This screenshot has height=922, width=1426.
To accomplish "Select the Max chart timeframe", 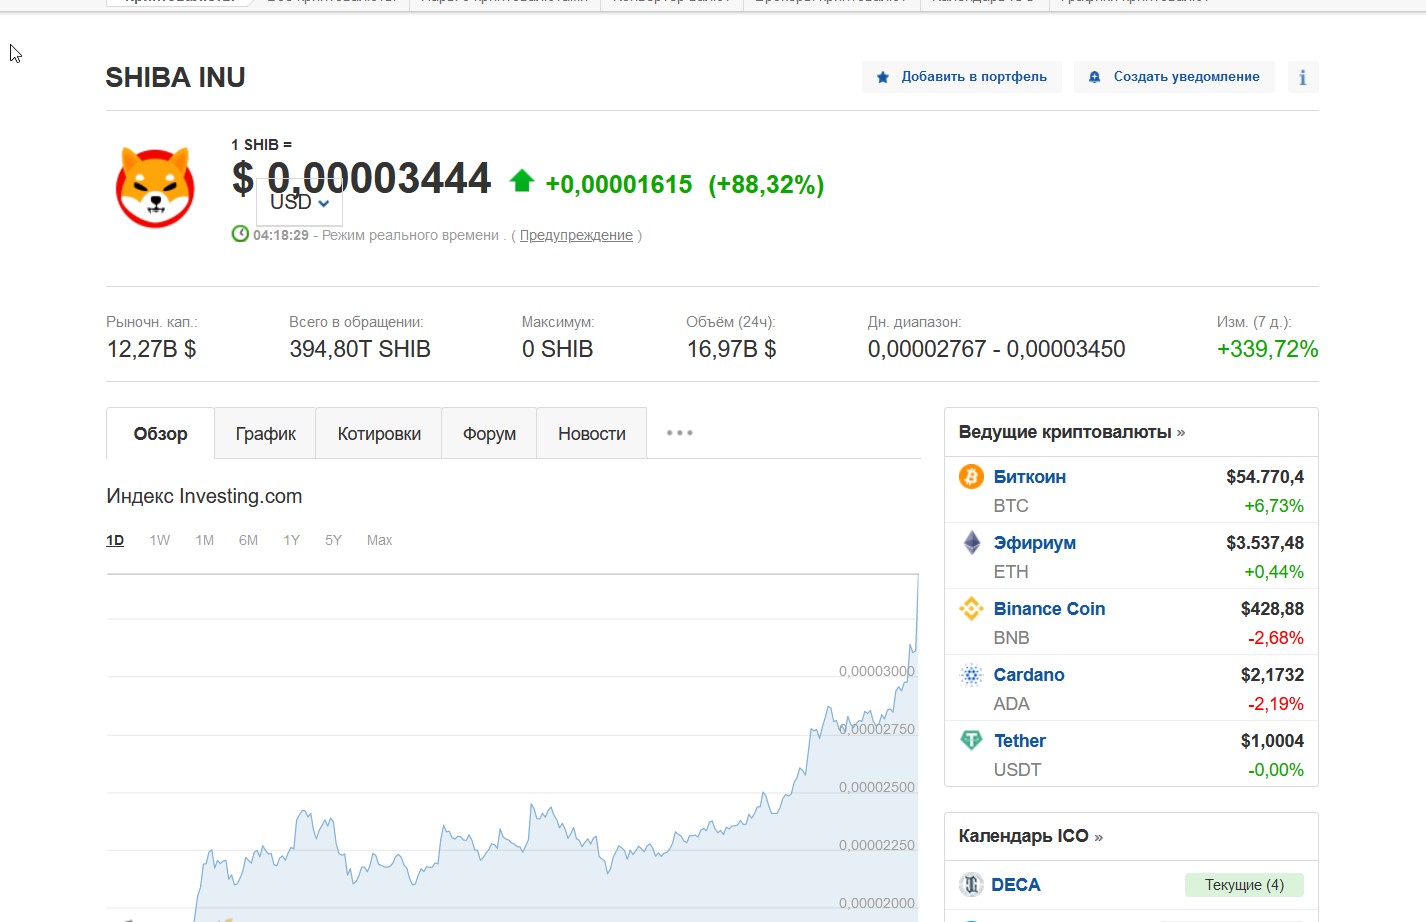I will pos(379,540).
